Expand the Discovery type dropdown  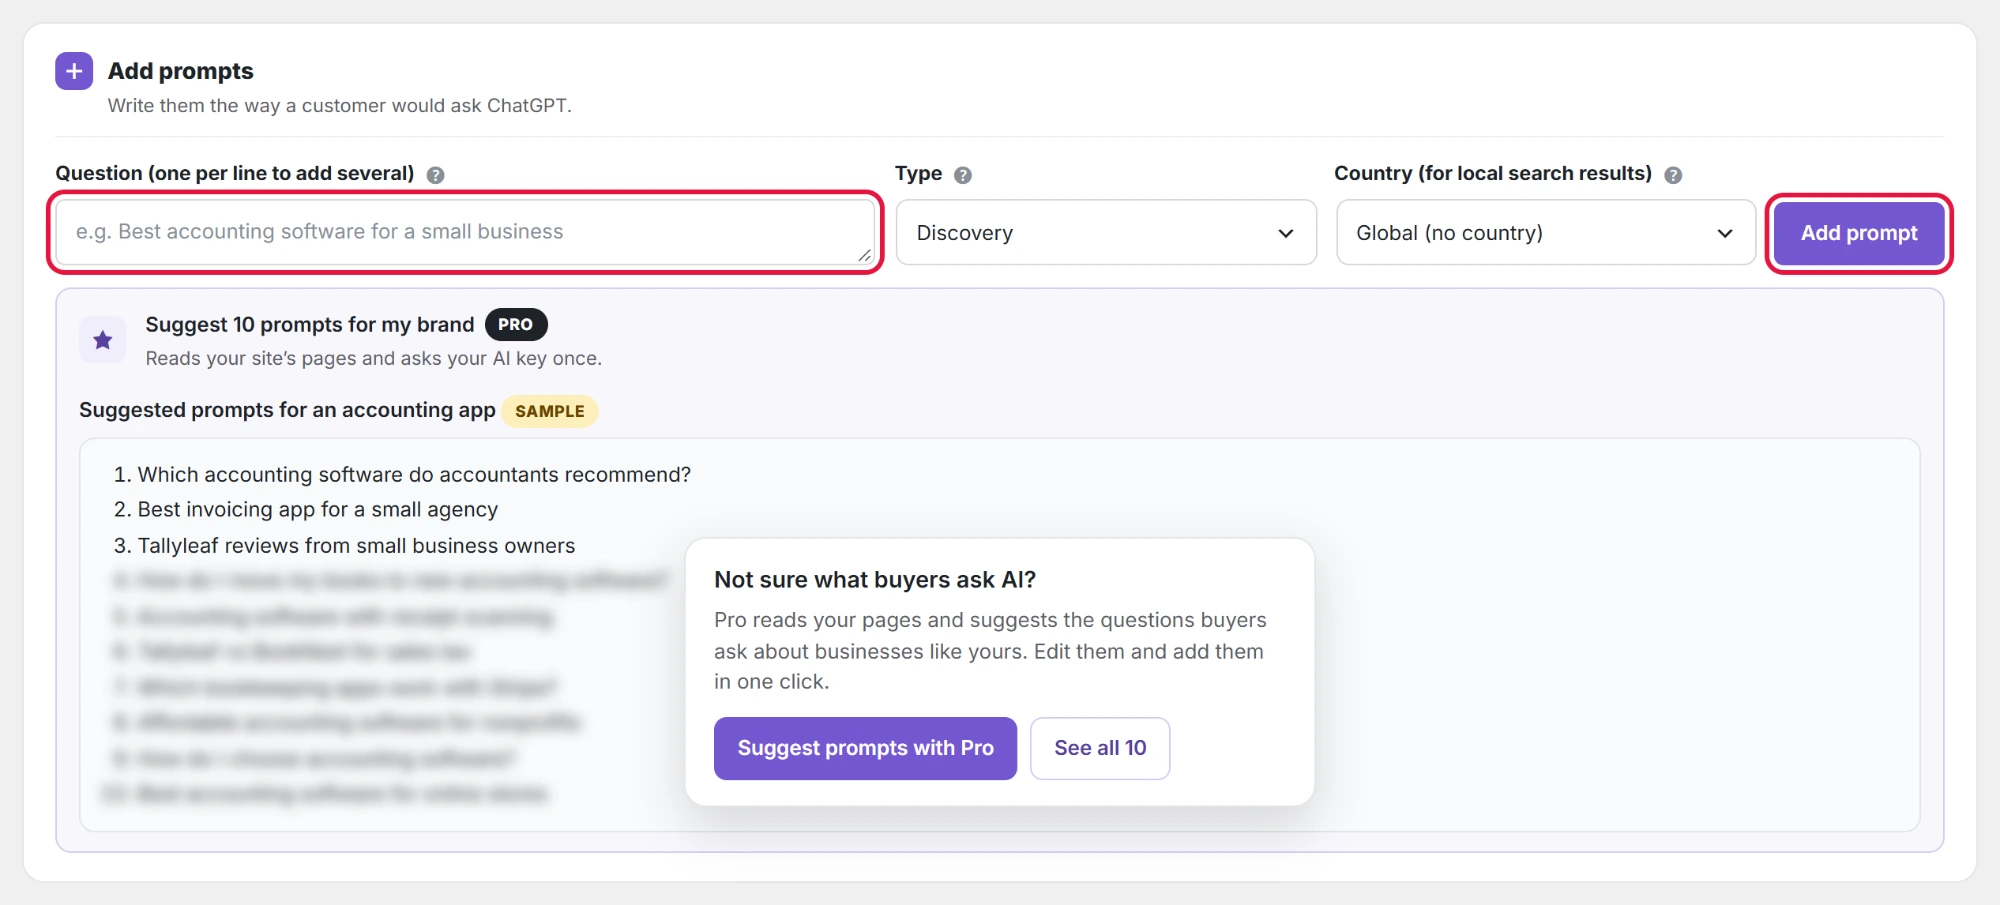(1106, 233)
